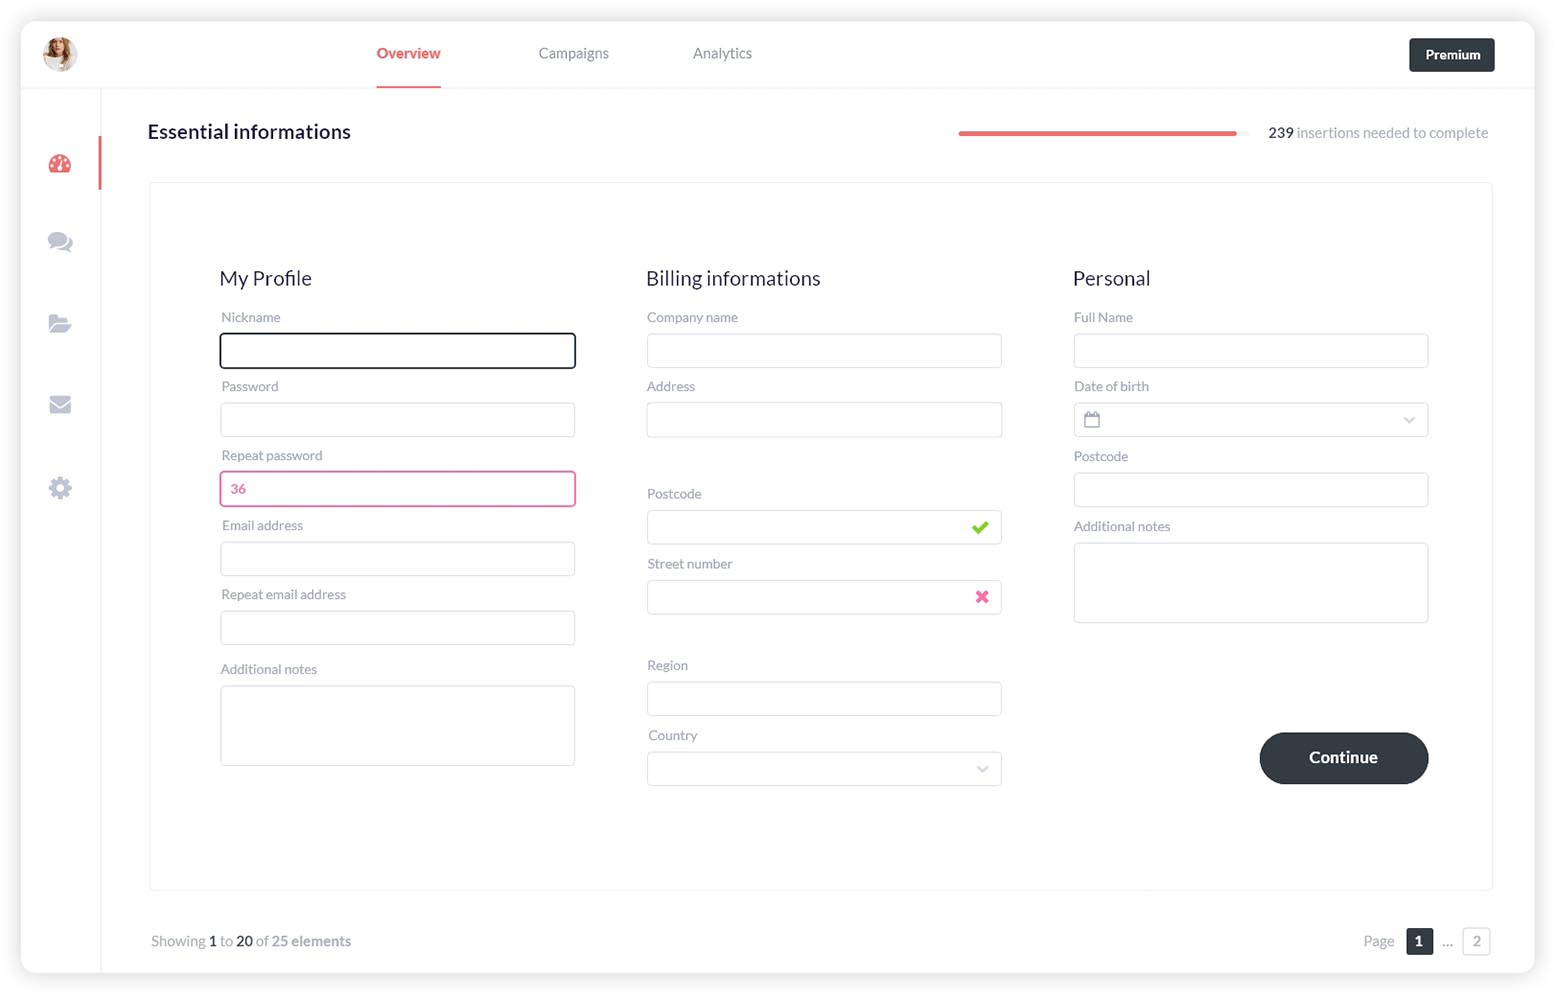Open the dashboard gauge icon in sidebar
Viewport: 1556px width, 994px height.
pyautogui.click(x=60, y=164)
